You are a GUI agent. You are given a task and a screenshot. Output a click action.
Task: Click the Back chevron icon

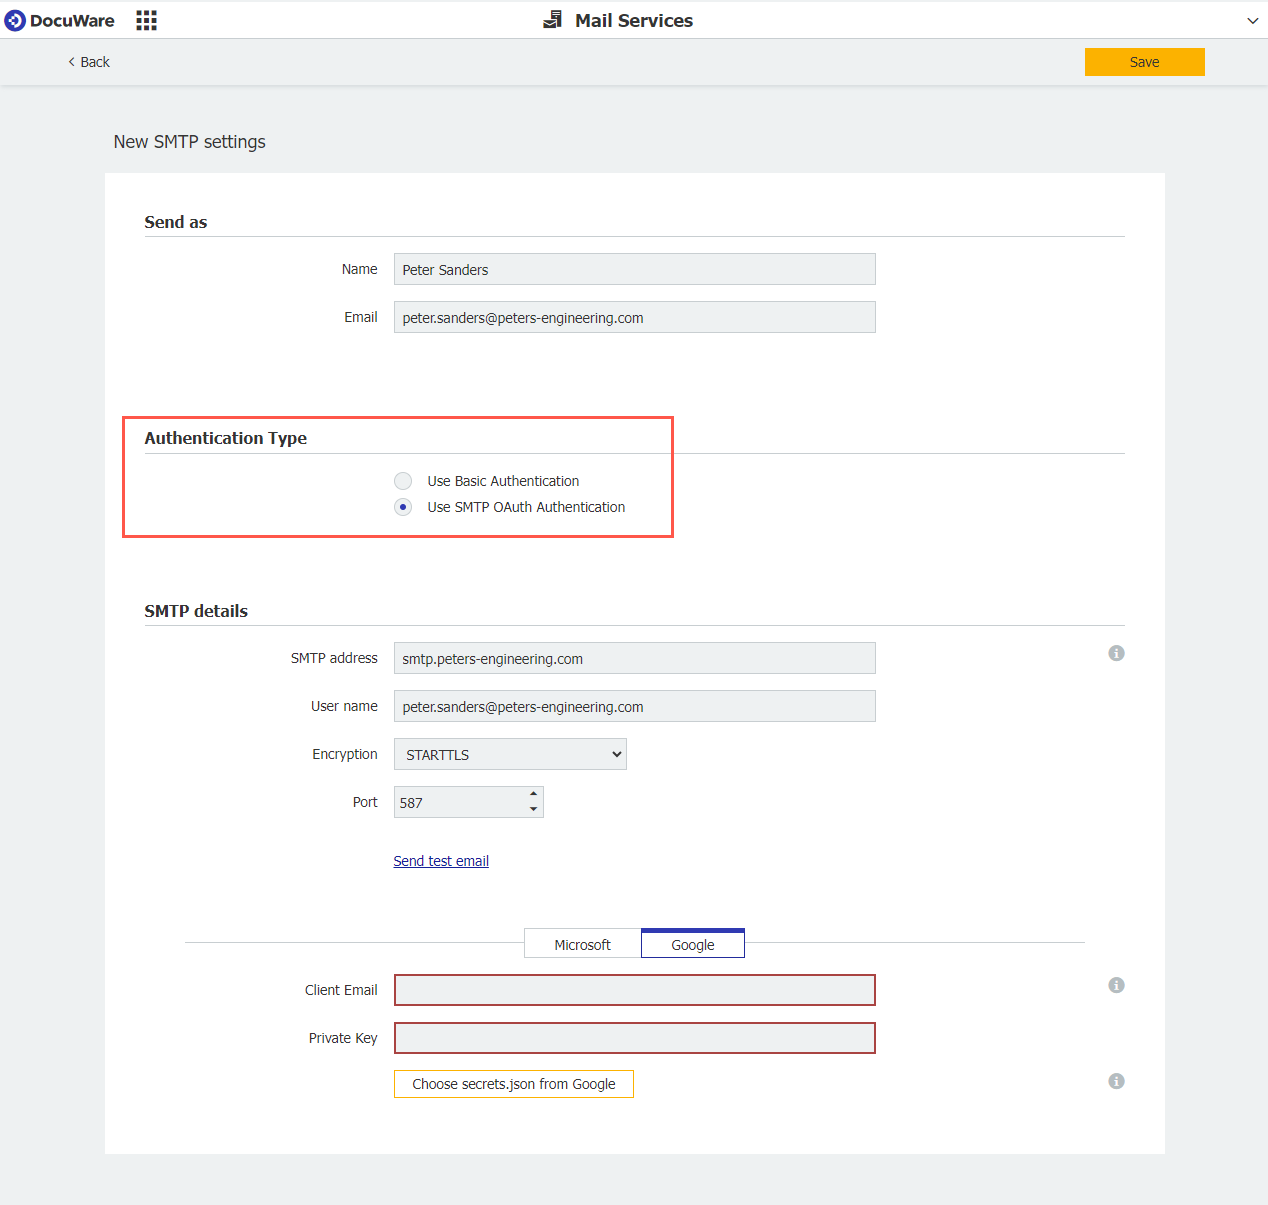pos(70,61)
